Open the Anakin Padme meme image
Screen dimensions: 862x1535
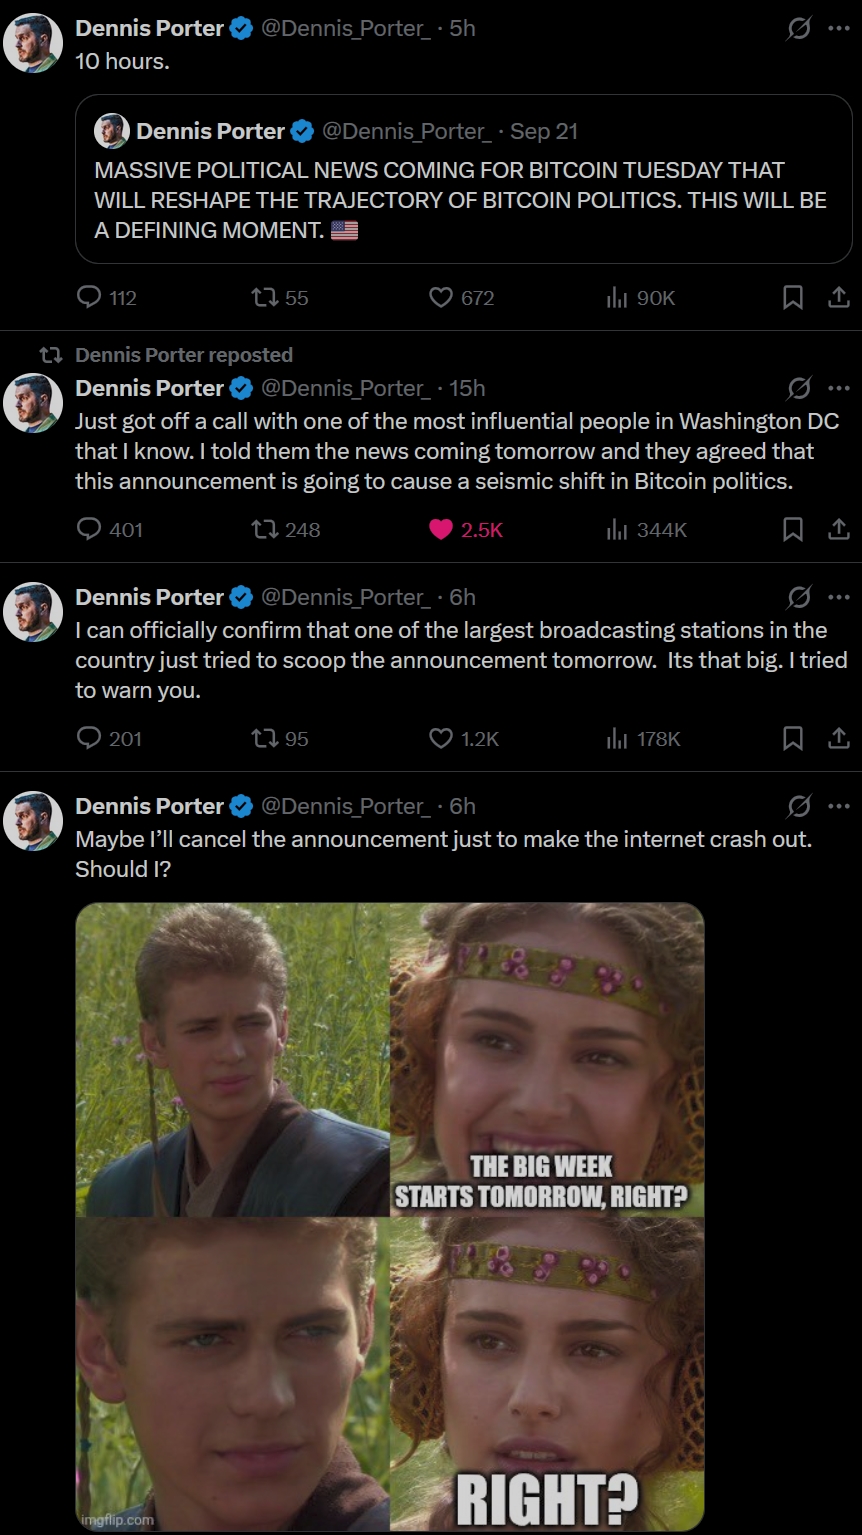390,1216
